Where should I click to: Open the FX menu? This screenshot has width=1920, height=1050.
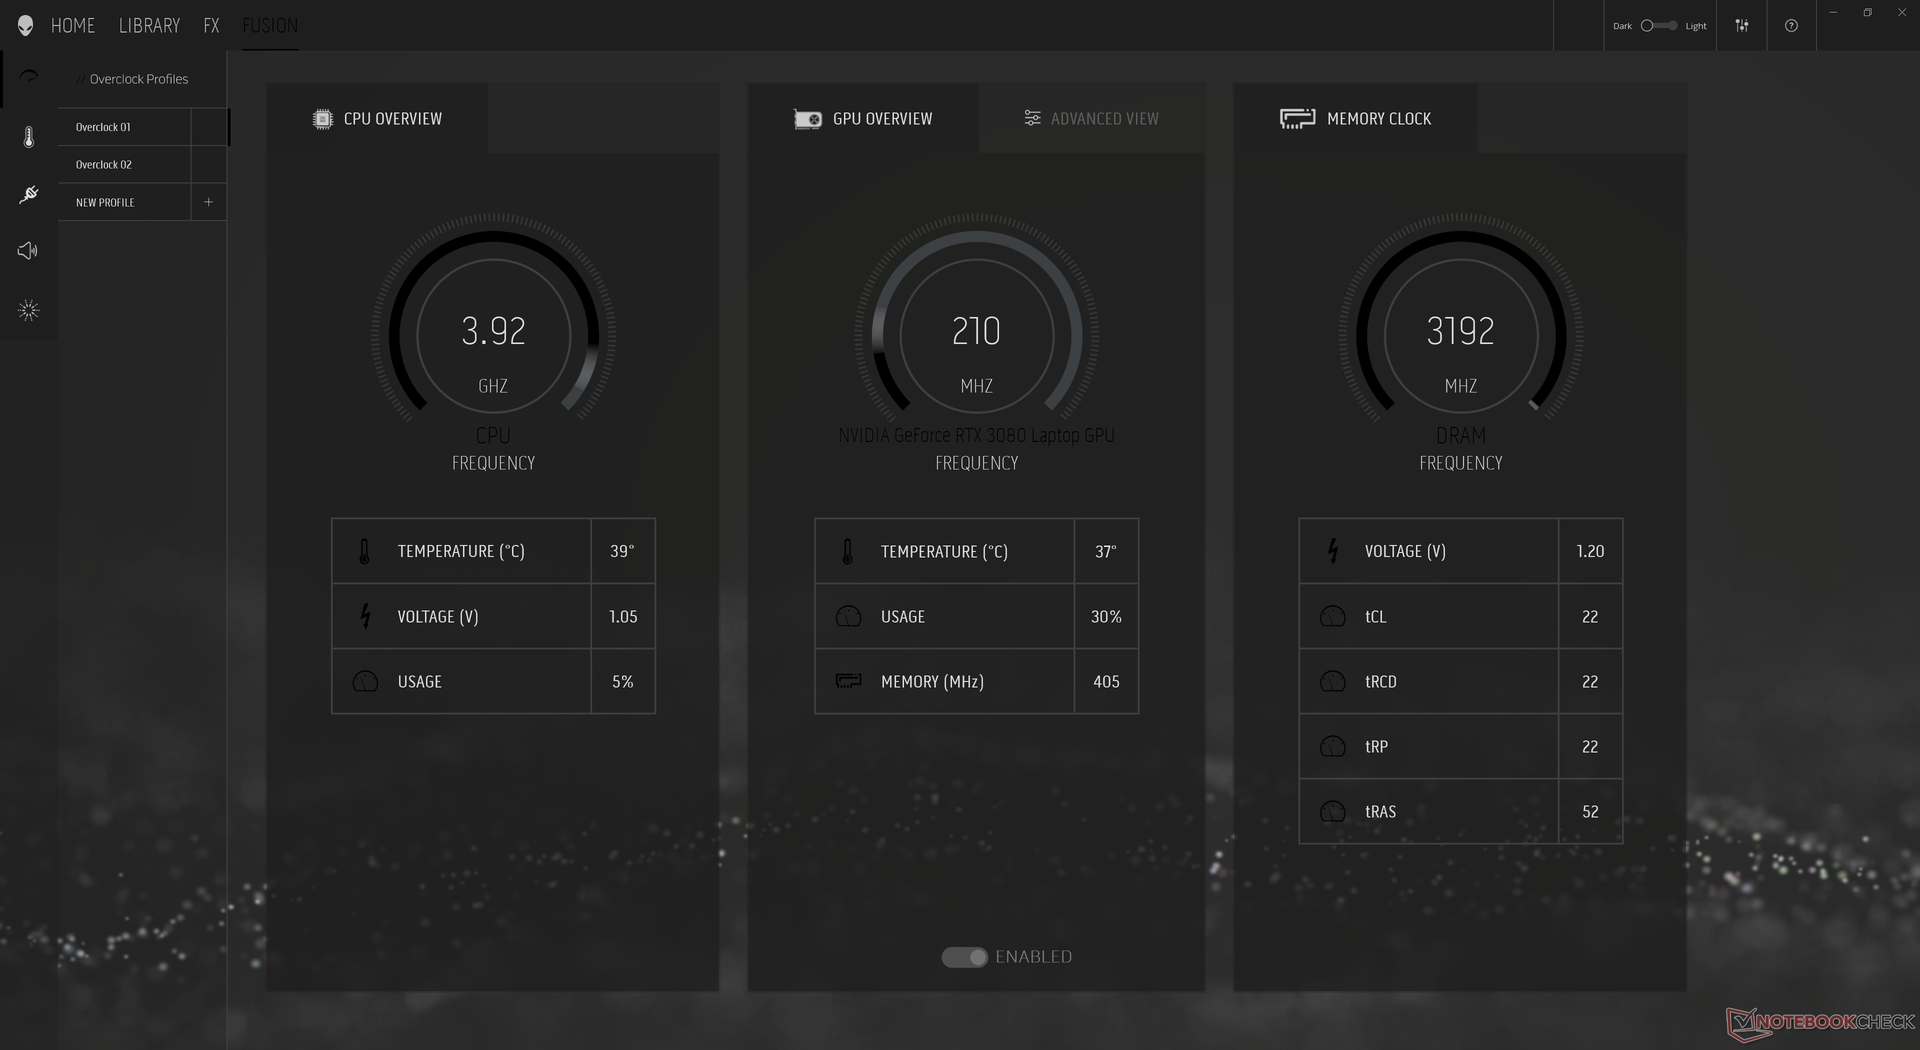coord(211,26)
